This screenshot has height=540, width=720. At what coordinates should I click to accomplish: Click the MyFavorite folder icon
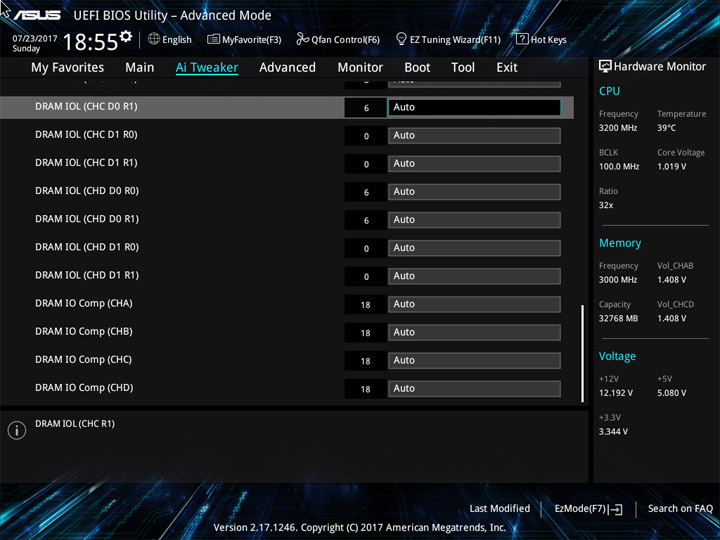point(213,39)
